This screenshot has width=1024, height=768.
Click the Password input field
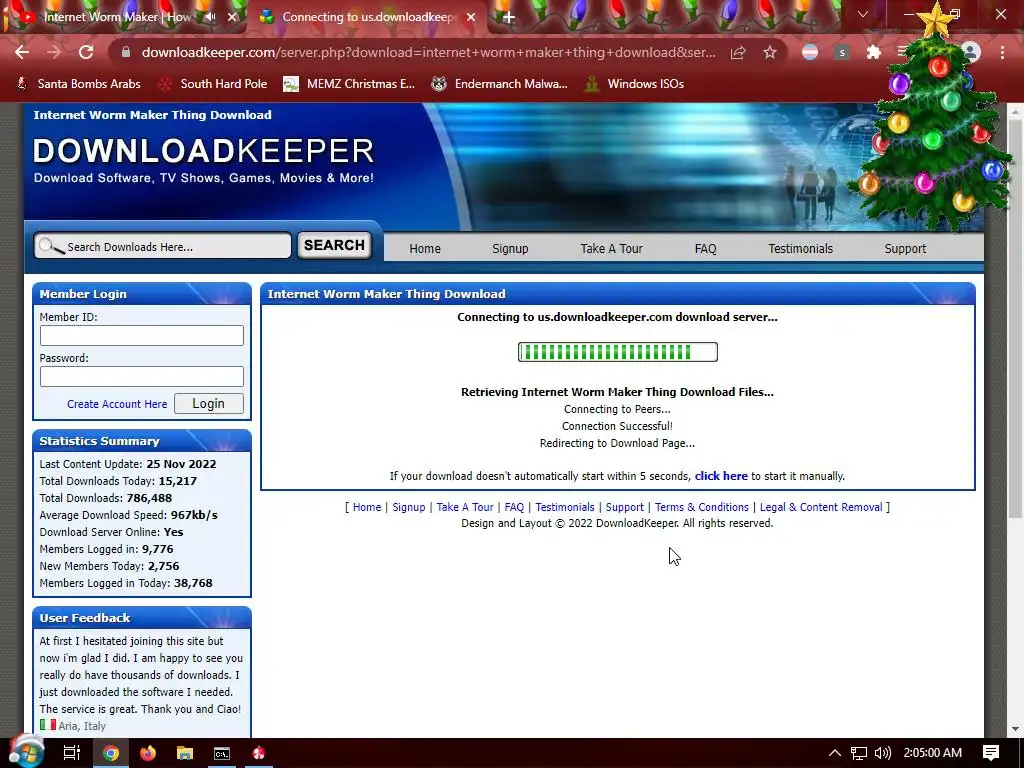tap(142, 376)
